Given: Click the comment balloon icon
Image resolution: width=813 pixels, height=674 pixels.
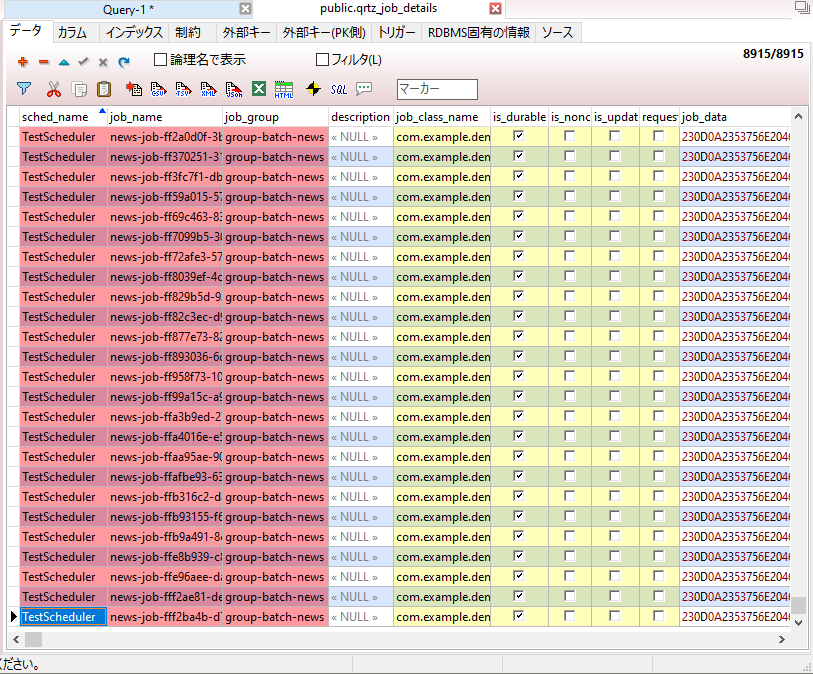Looking at the screenshot, I should [365, 90].
